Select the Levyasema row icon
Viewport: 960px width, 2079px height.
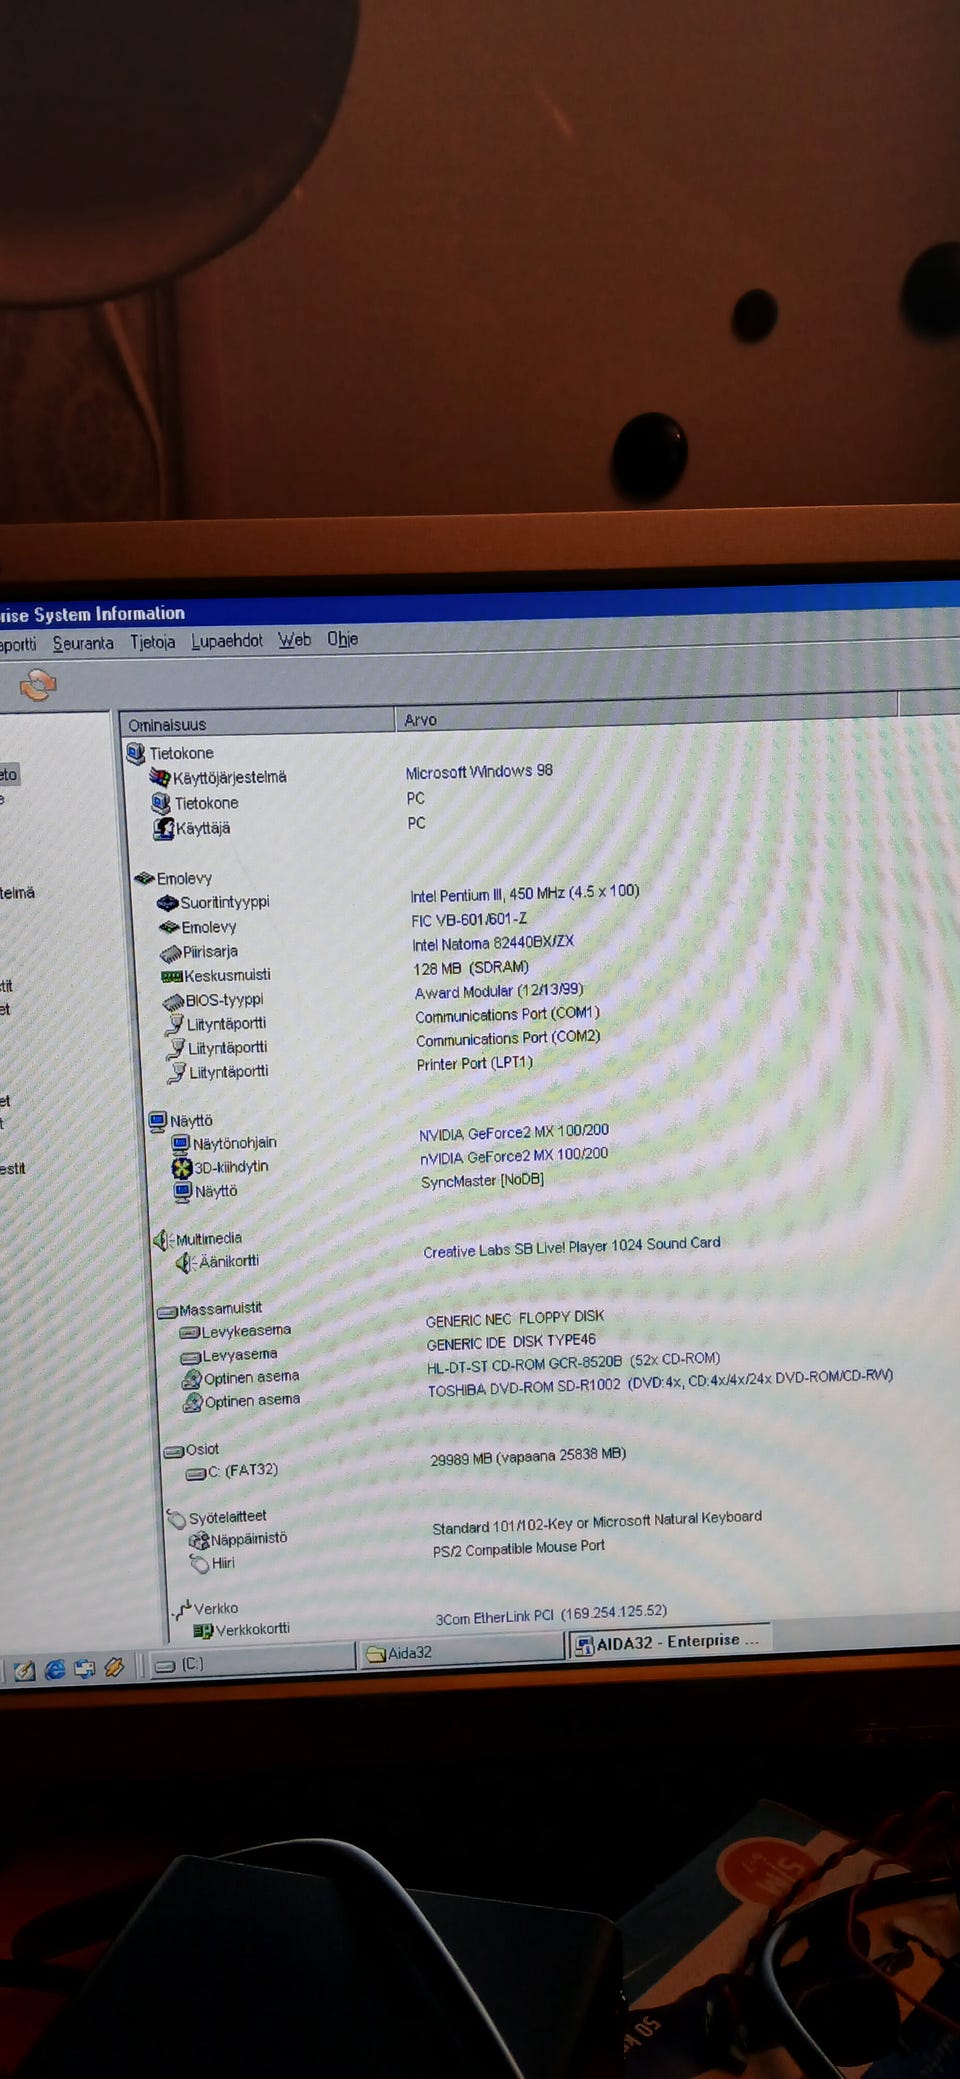190,1358
